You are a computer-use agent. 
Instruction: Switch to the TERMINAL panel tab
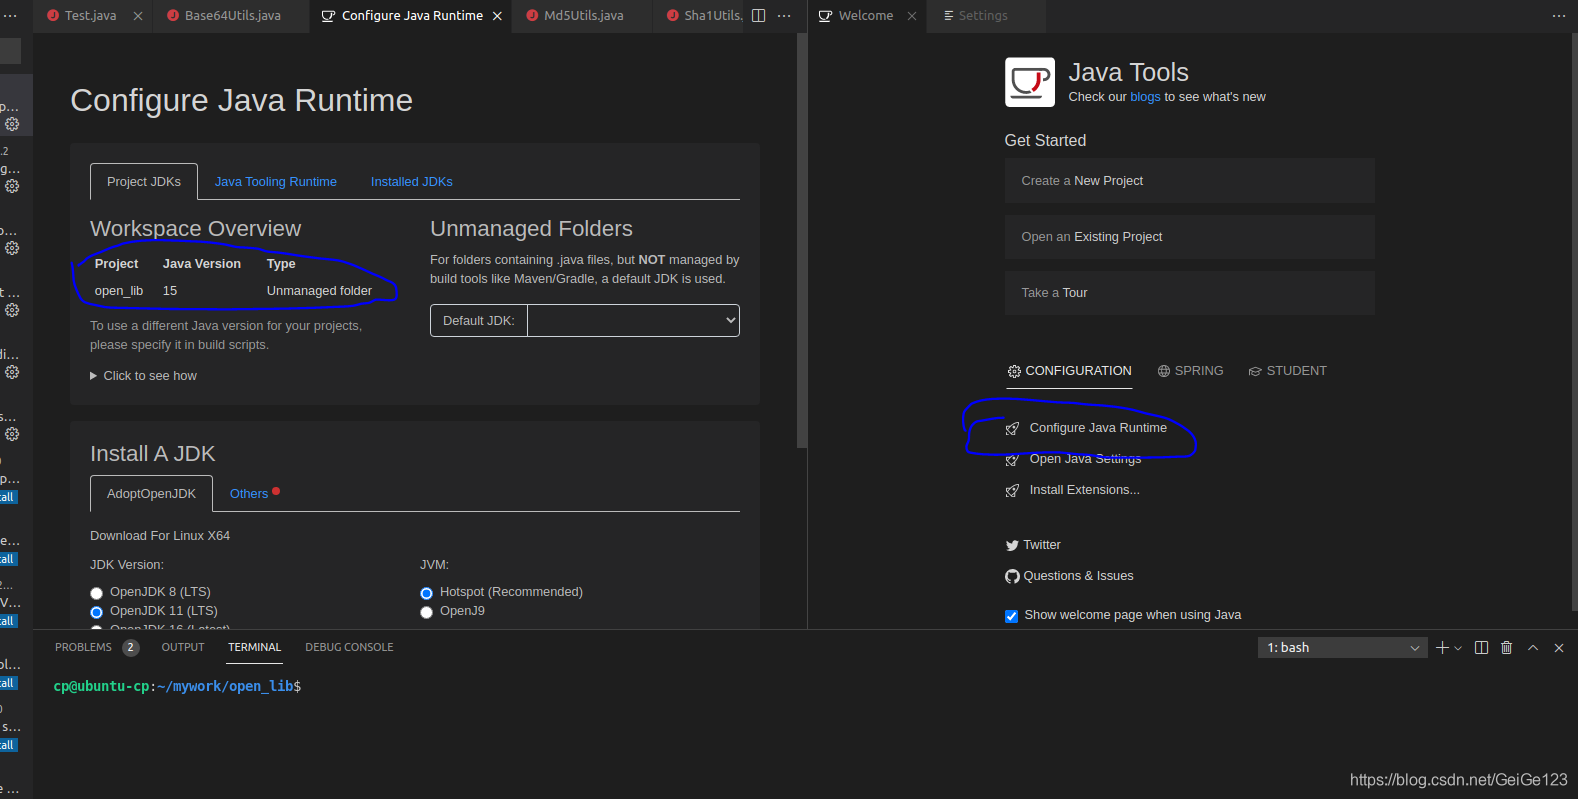pos(255,648)
